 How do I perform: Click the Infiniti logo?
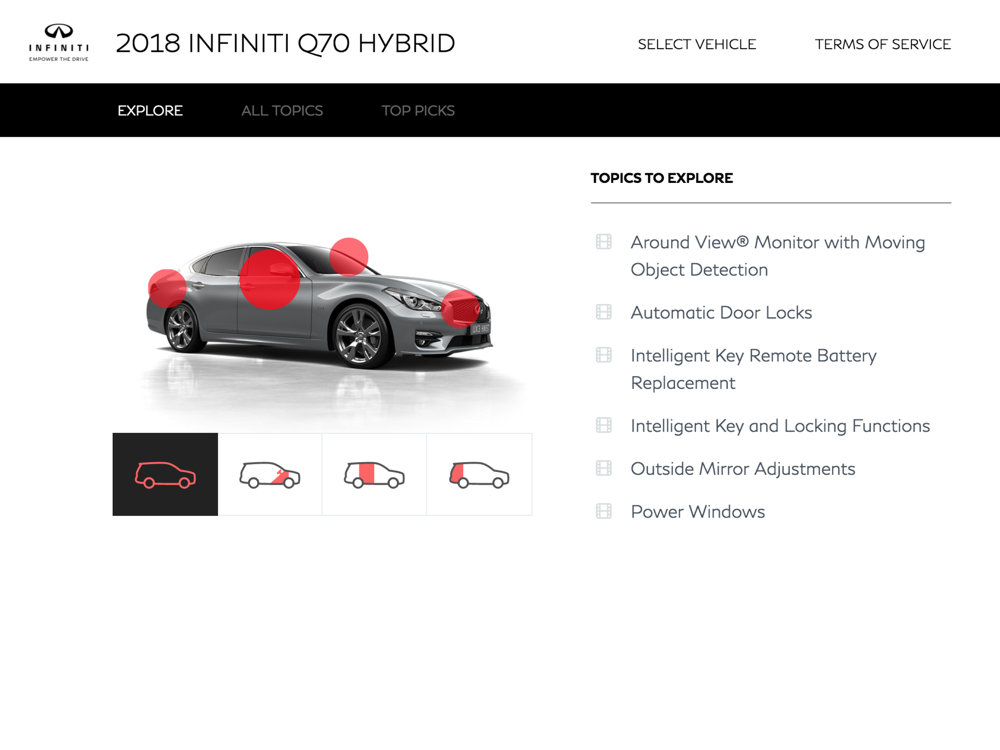(59, 42)
